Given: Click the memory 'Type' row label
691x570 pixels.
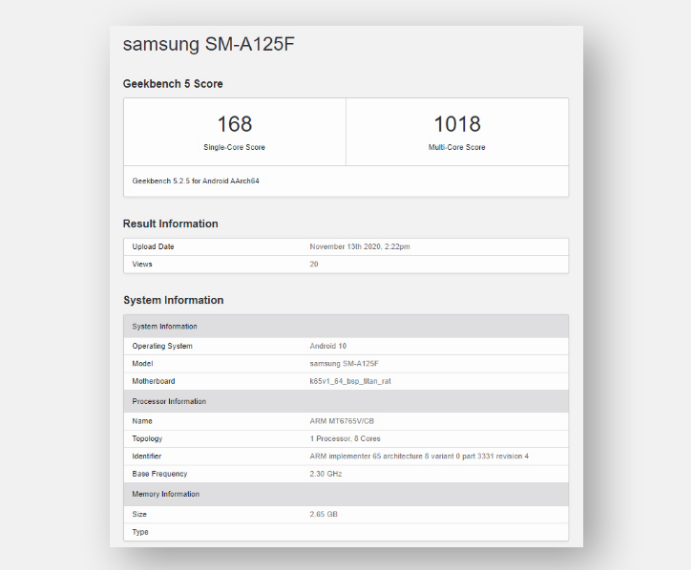Looking at the screenshot, I should [140, 532].
